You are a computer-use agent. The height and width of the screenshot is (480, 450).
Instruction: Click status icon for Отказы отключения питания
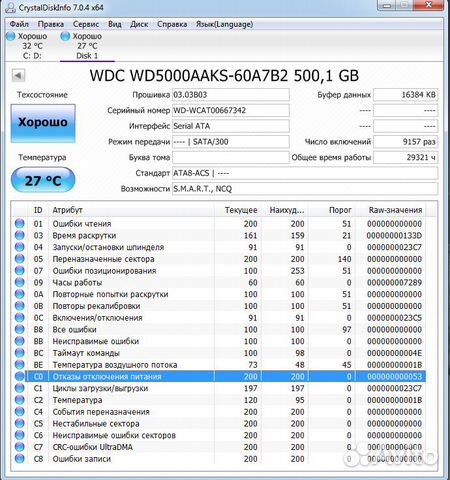(20, 376)
